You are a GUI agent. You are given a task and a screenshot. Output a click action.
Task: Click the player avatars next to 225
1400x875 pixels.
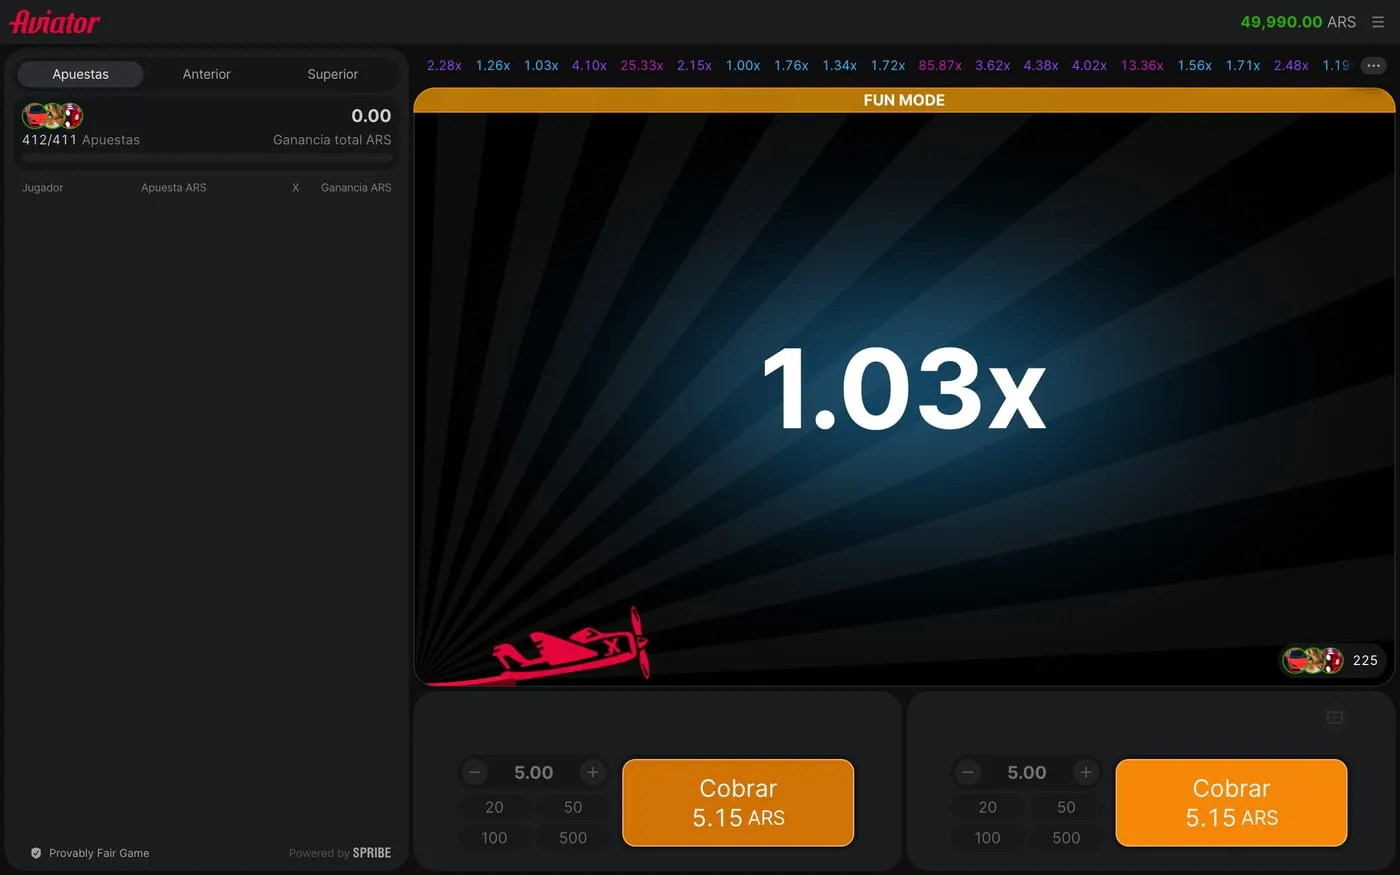(x=1313, y=660)
